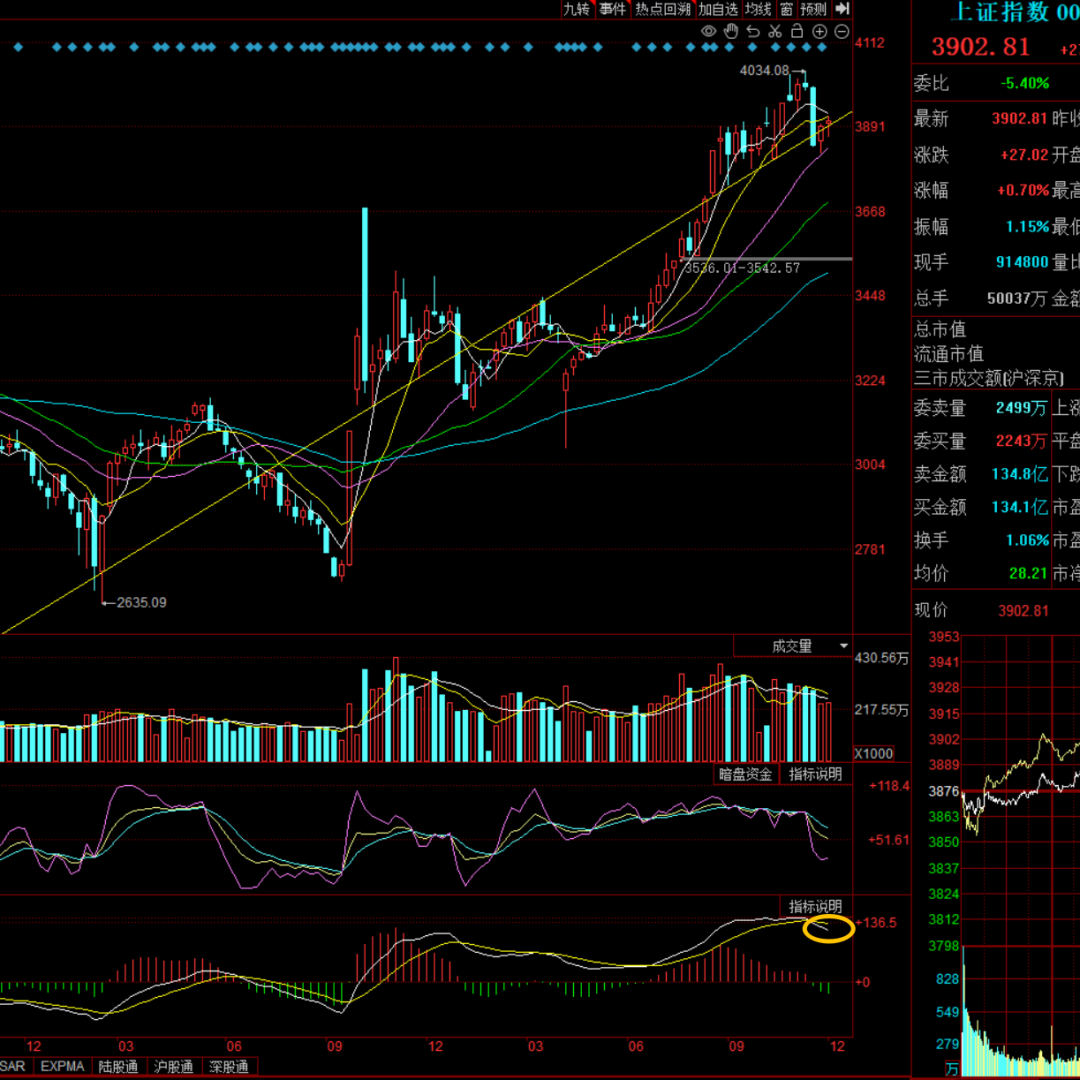The image size is (1080, 1080).
Task: Click the 窗 window layout button
Action: coord(787,9)
